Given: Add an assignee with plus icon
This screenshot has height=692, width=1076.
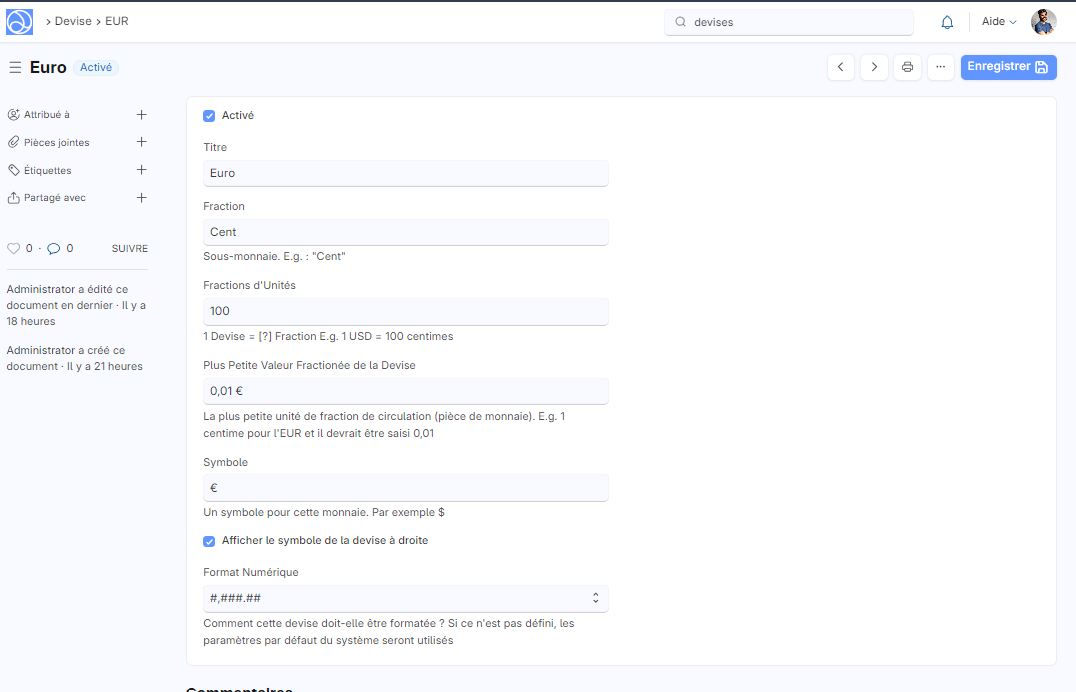Looking at the screenshot, I should pyautogui.click(x=141, y=115).
